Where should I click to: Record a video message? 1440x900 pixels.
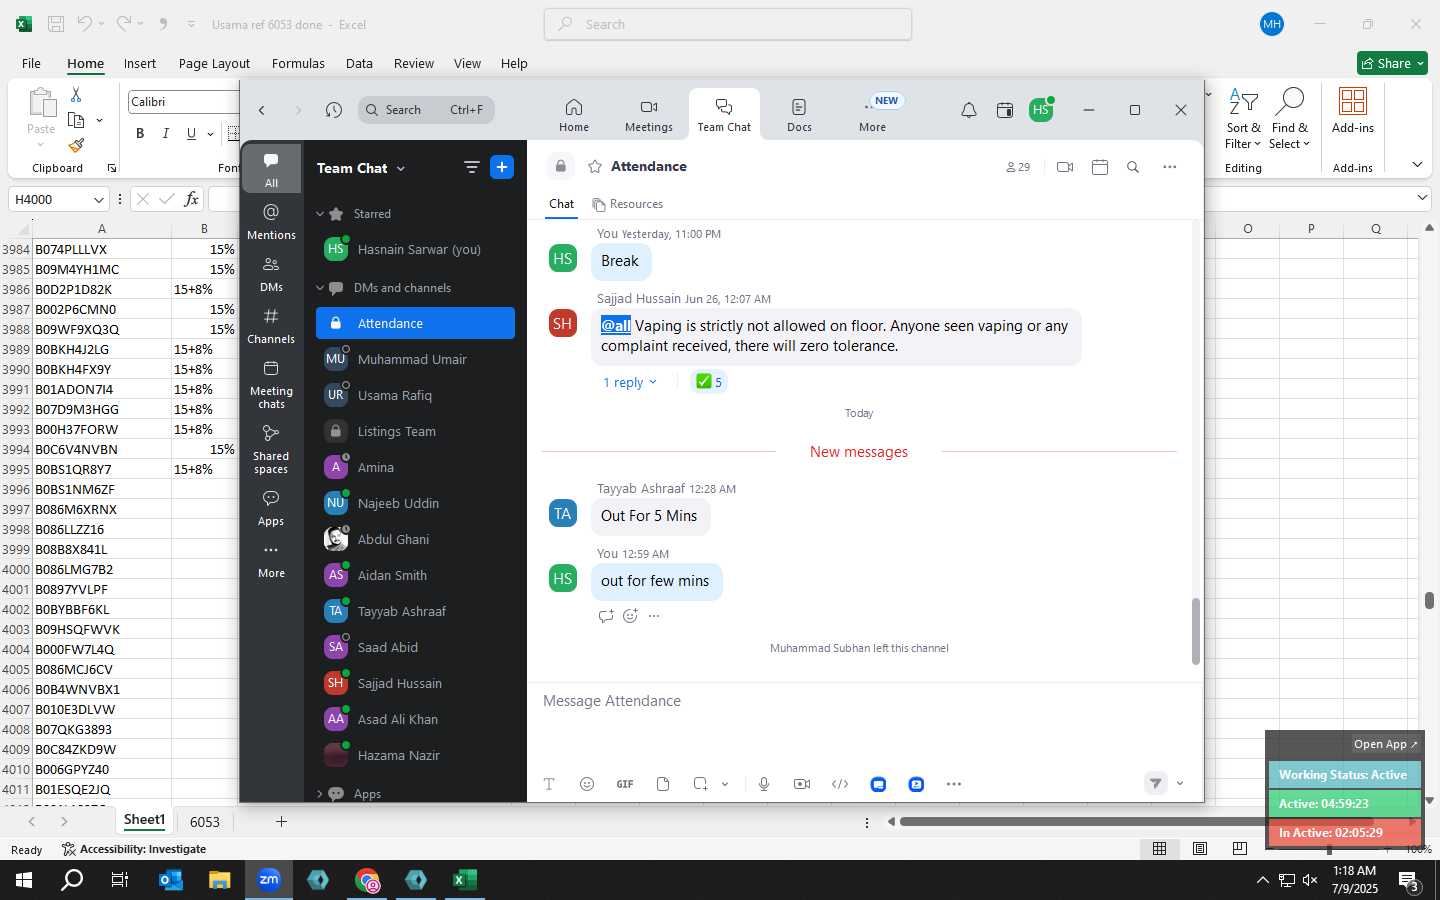[x=802, y=784]
